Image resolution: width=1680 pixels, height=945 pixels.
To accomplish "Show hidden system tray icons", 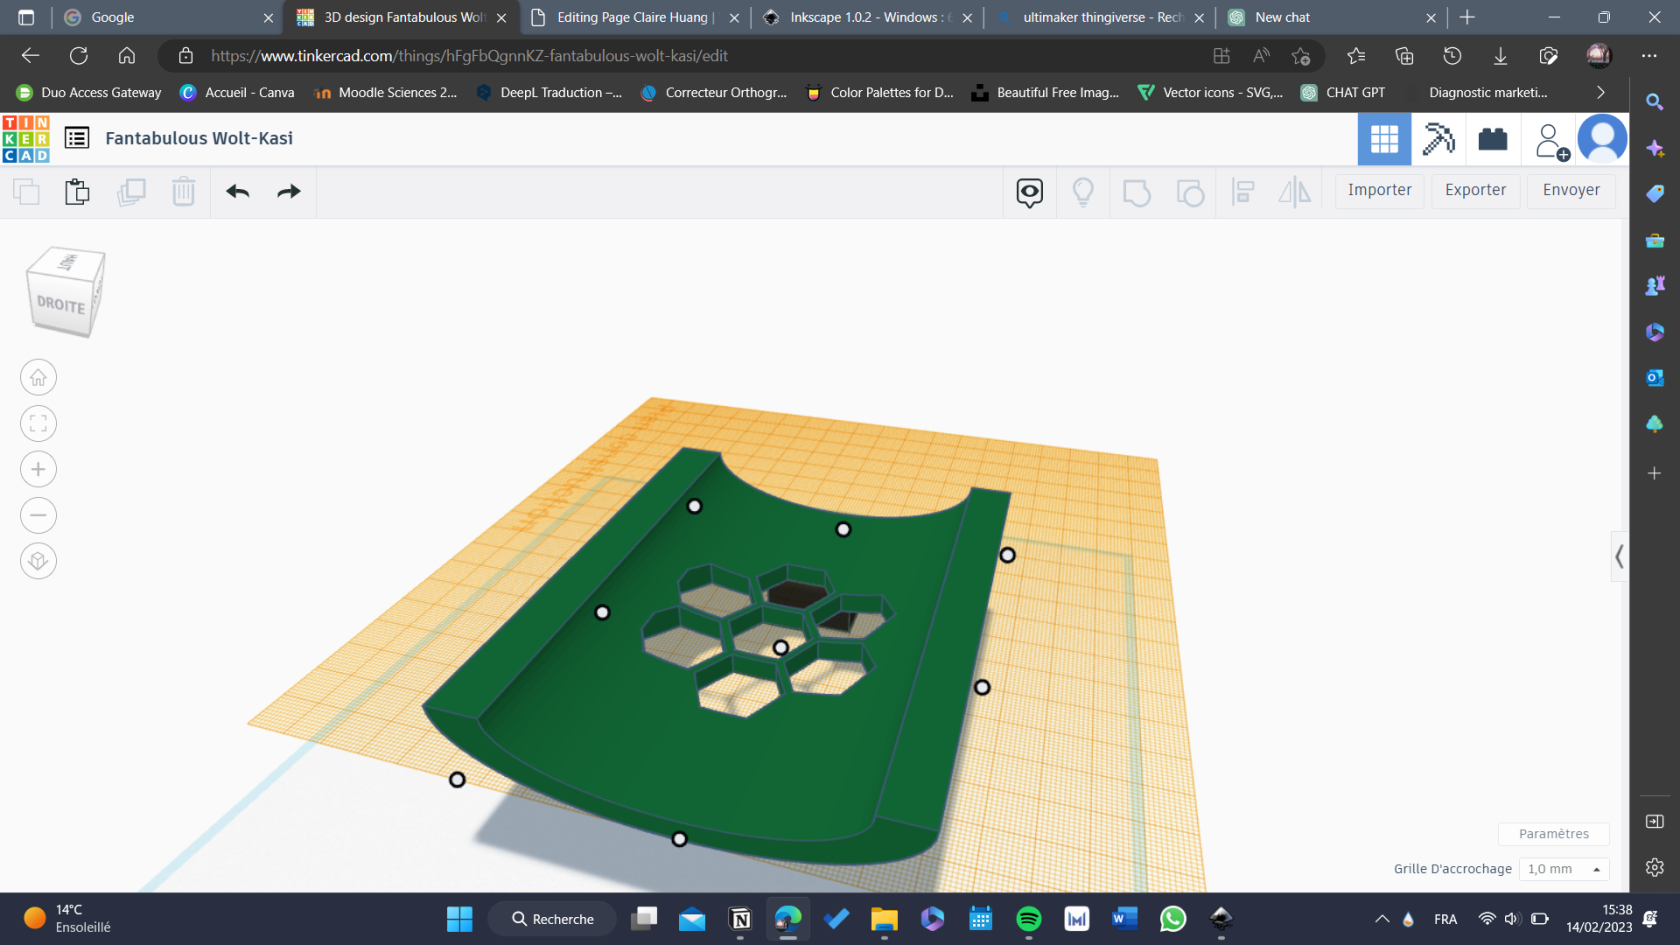I will tap(1382, 919).
